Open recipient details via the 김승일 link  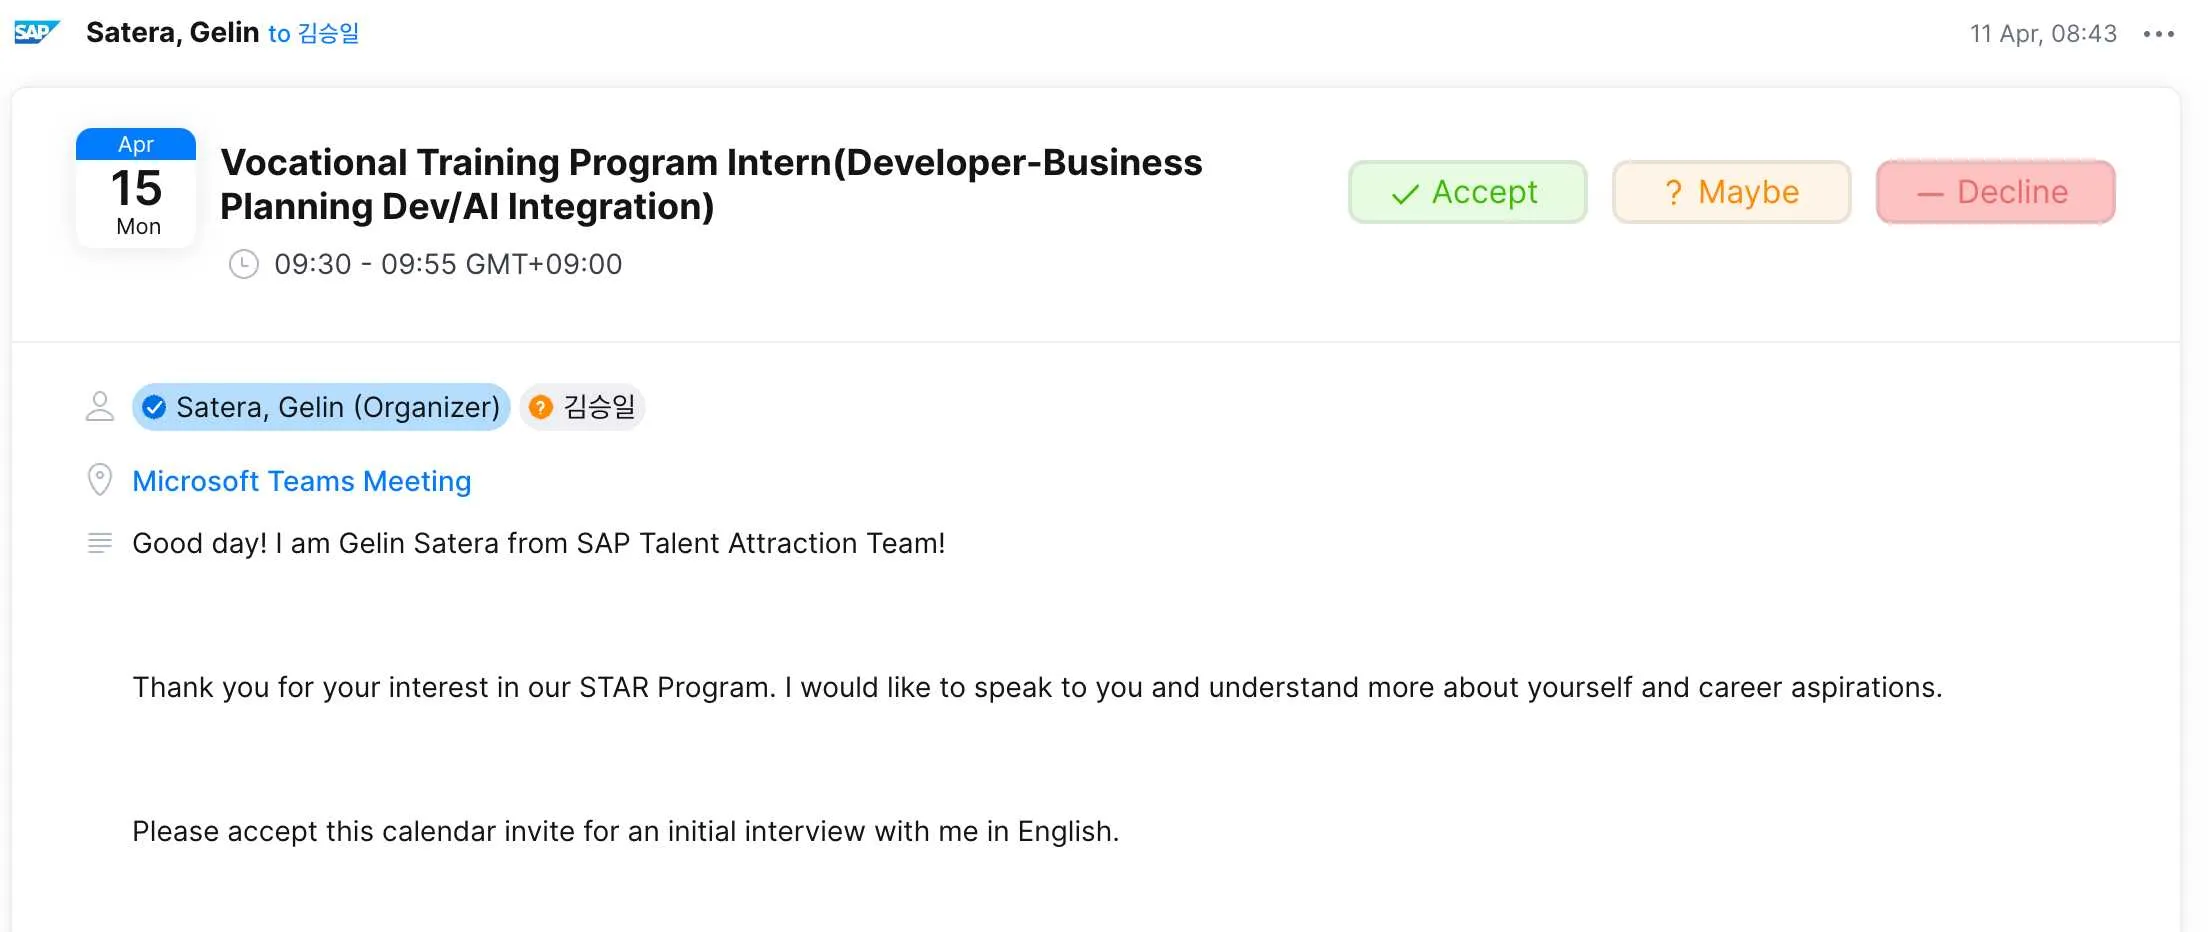[x=327, y=32]
